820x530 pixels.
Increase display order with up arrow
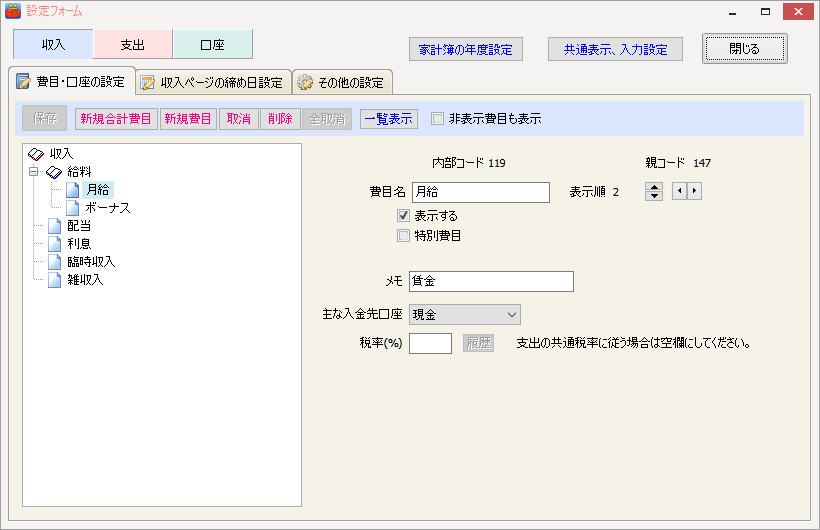tap(654, 187)
